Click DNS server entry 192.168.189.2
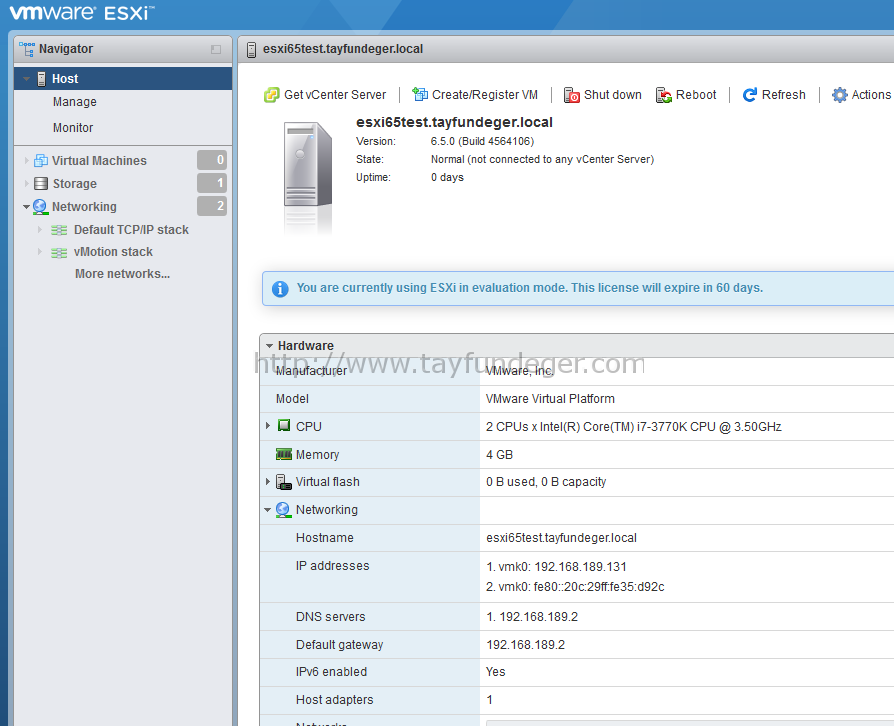The height and width of the screenshot is (726, 894). click(532, 617)
